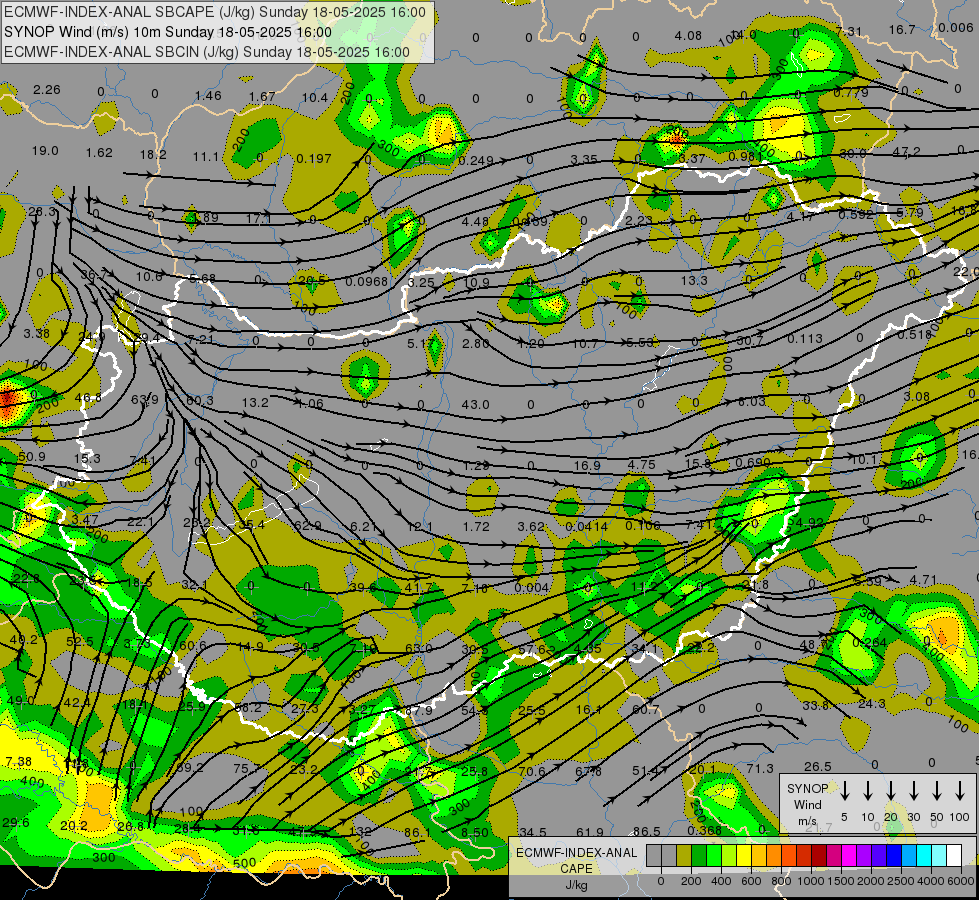
Task: Click the SYNOP Wind m/s legend label
Action: (807, 804)
